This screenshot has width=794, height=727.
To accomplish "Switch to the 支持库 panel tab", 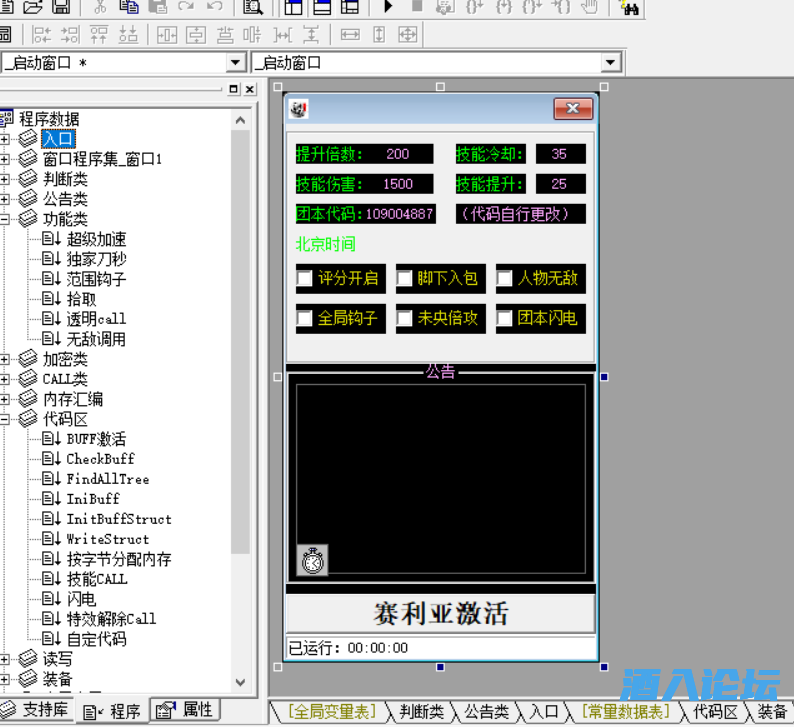I will 36,709.
